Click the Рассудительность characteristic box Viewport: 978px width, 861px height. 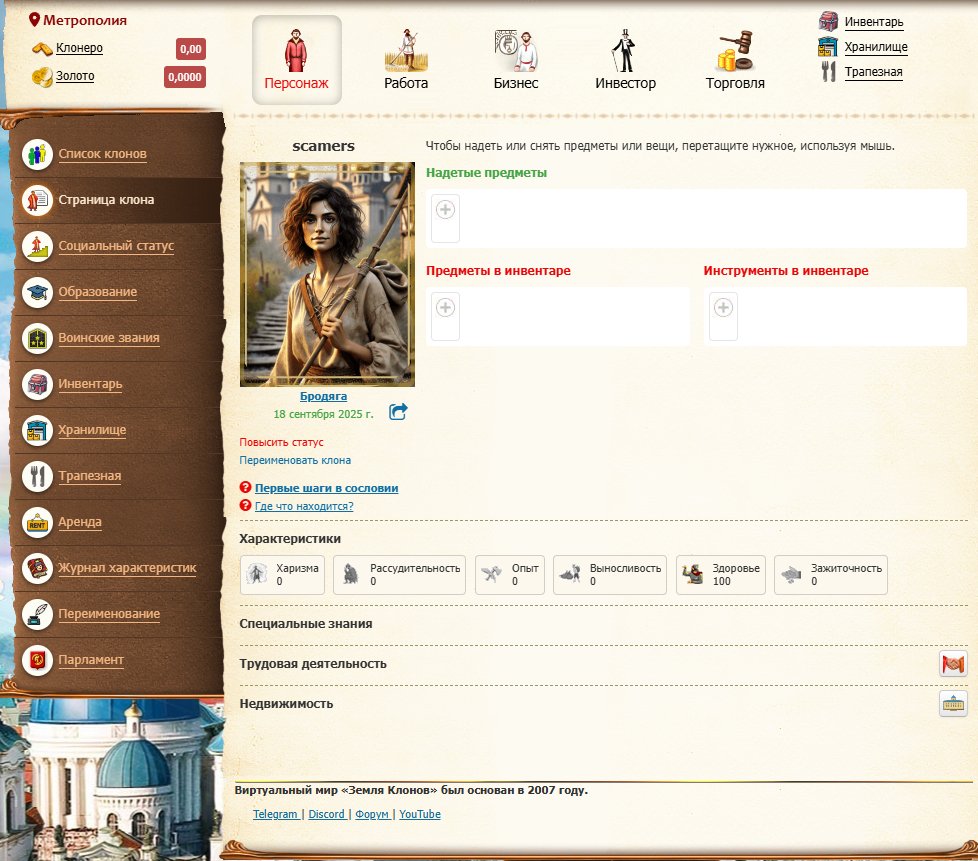[399, 575]
